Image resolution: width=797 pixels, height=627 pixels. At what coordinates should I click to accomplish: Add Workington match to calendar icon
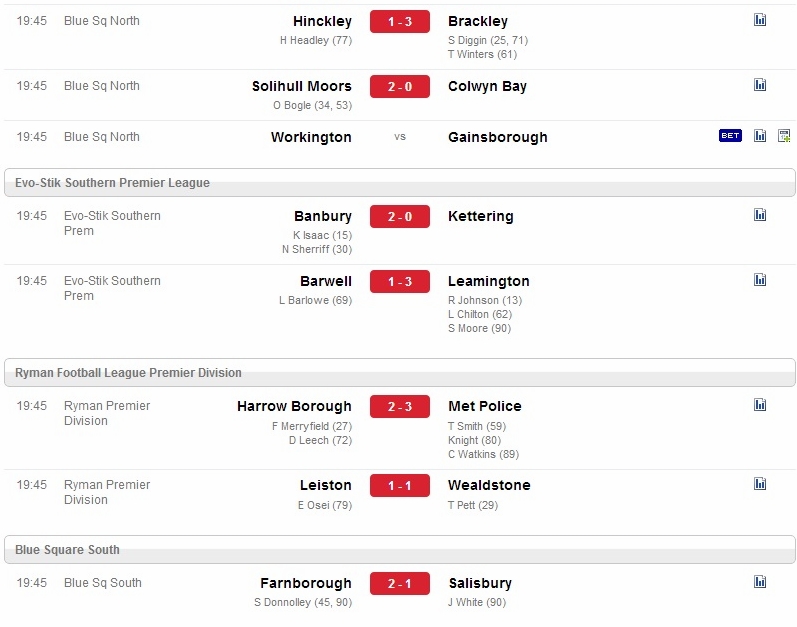[784, 136]
